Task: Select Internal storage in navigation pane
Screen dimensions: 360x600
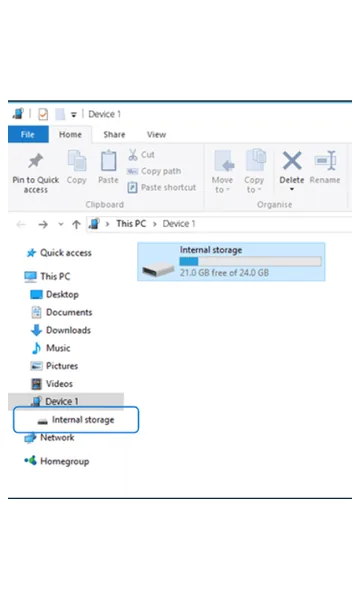Action: 76,420
